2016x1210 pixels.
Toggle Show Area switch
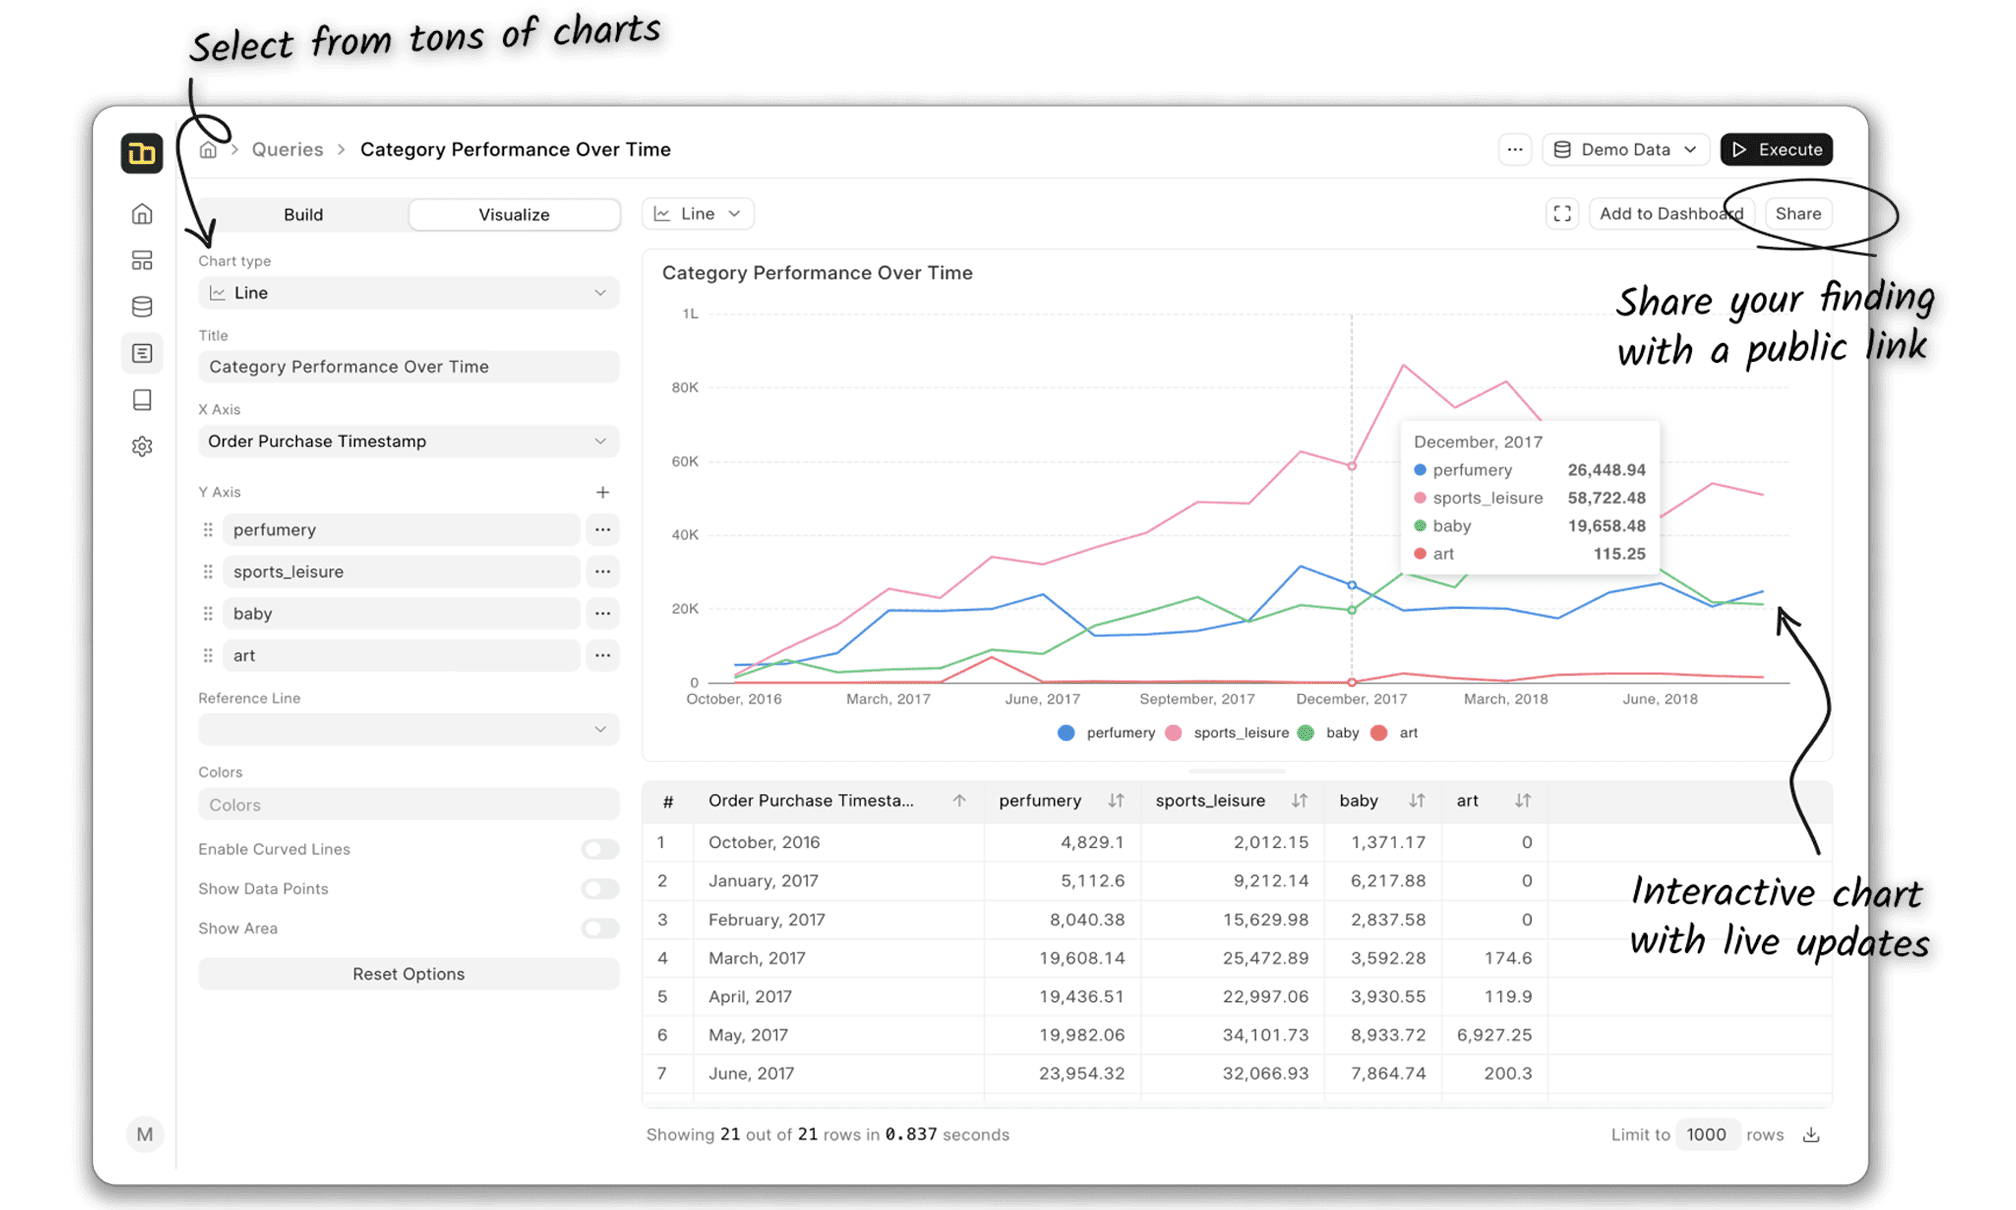[x=600, y=929]
